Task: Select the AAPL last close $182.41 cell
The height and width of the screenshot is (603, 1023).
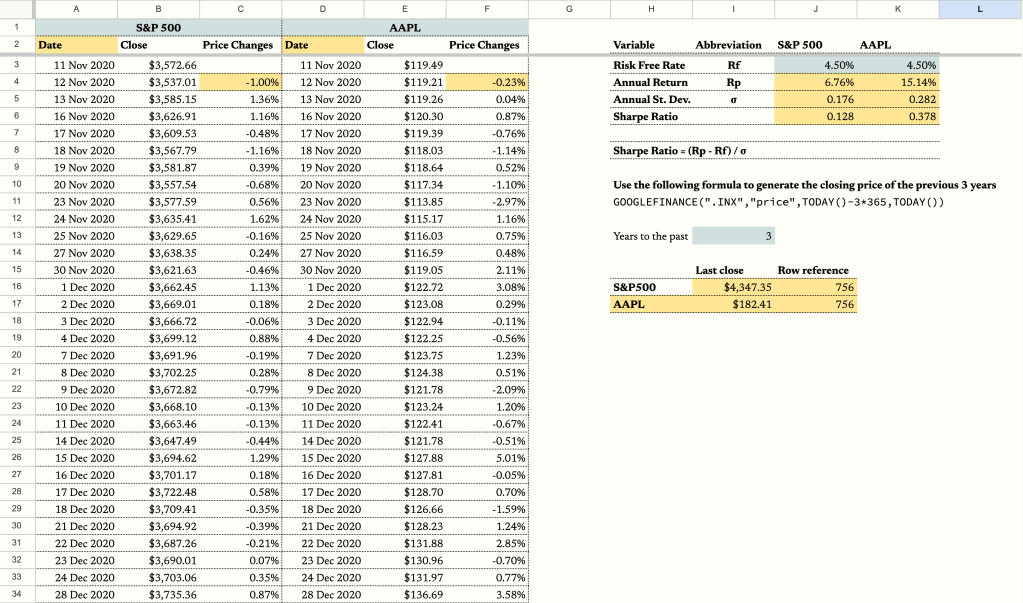Action: tap(733, 305)
